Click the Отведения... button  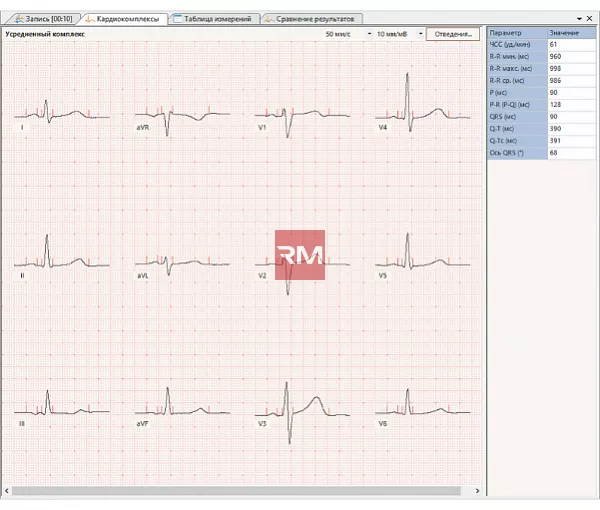[453, 34]
